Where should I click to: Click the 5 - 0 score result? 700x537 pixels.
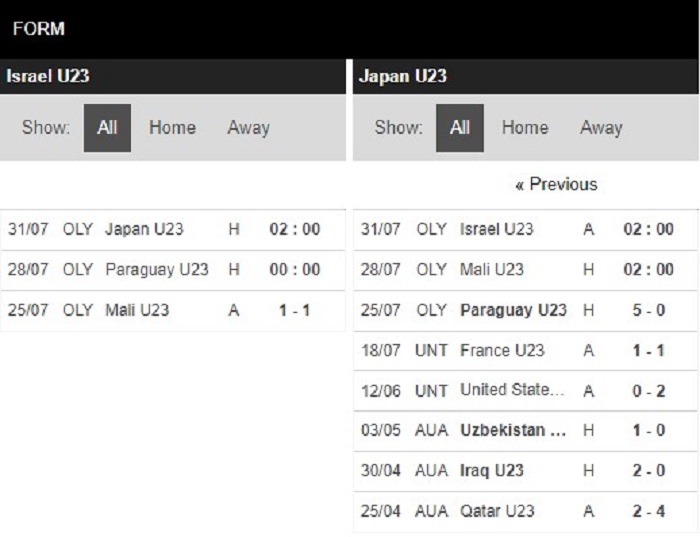(649, 311)
